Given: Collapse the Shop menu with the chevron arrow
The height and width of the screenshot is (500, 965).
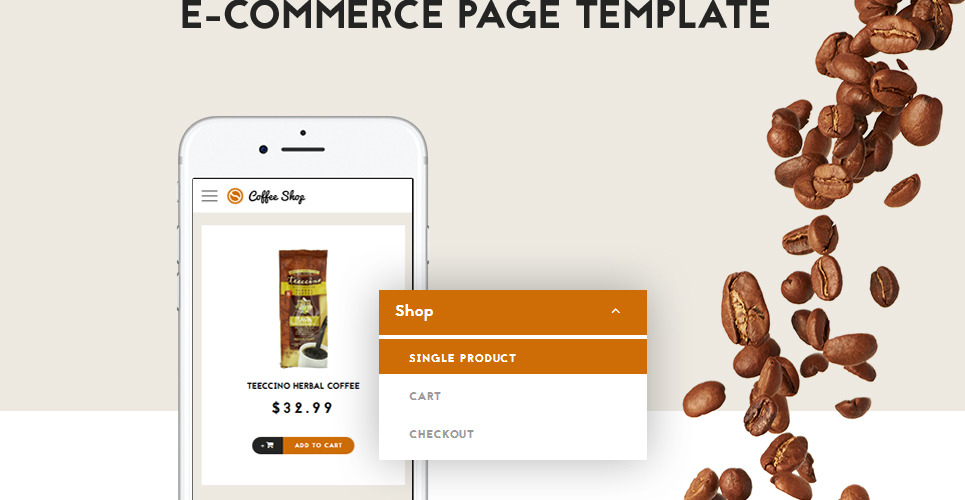Looking at the screenshot, I should coord(615,312).
